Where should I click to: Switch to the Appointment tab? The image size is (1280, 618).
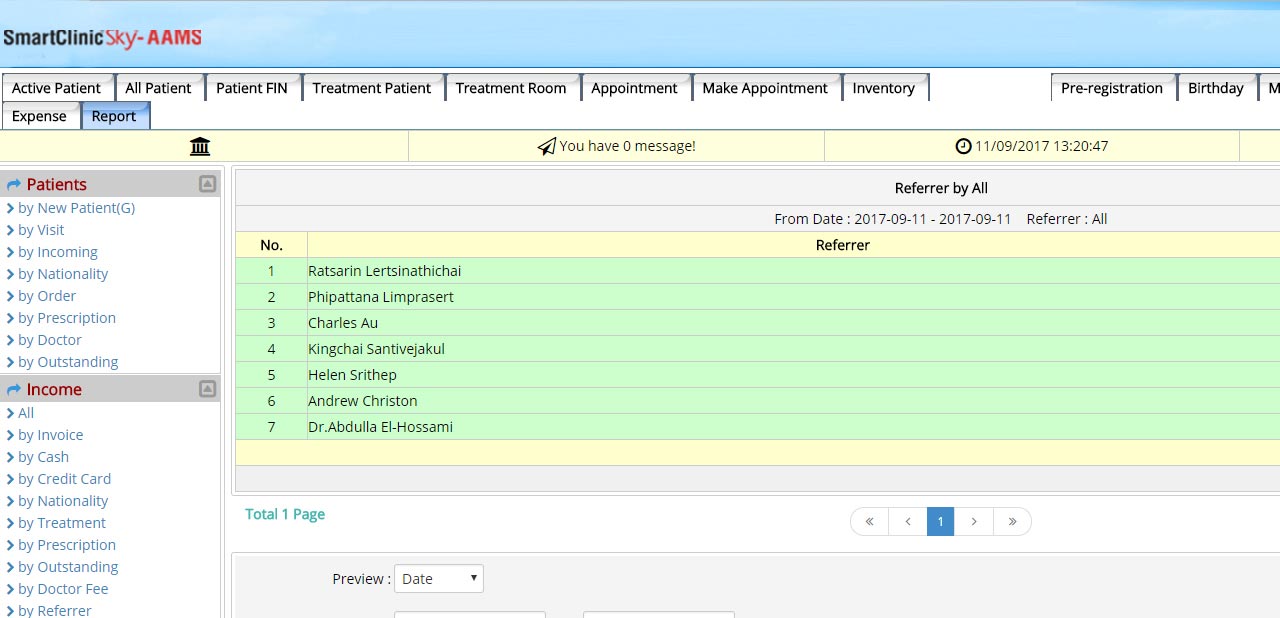634,88
